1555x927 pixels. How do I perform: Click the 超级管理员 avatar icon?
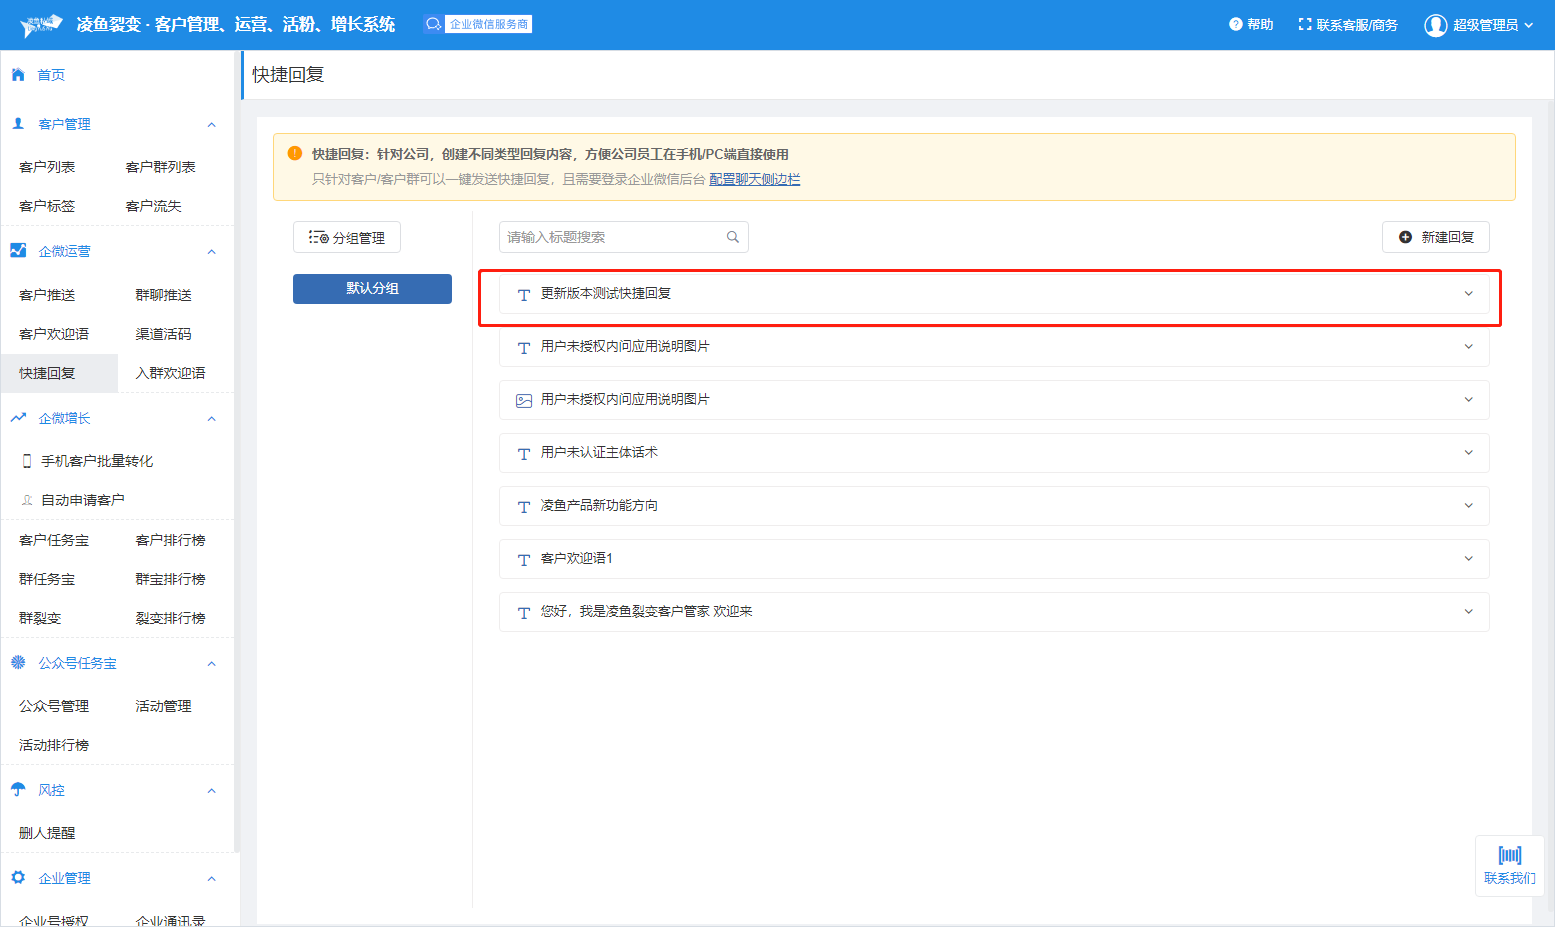pos(1435,25)
